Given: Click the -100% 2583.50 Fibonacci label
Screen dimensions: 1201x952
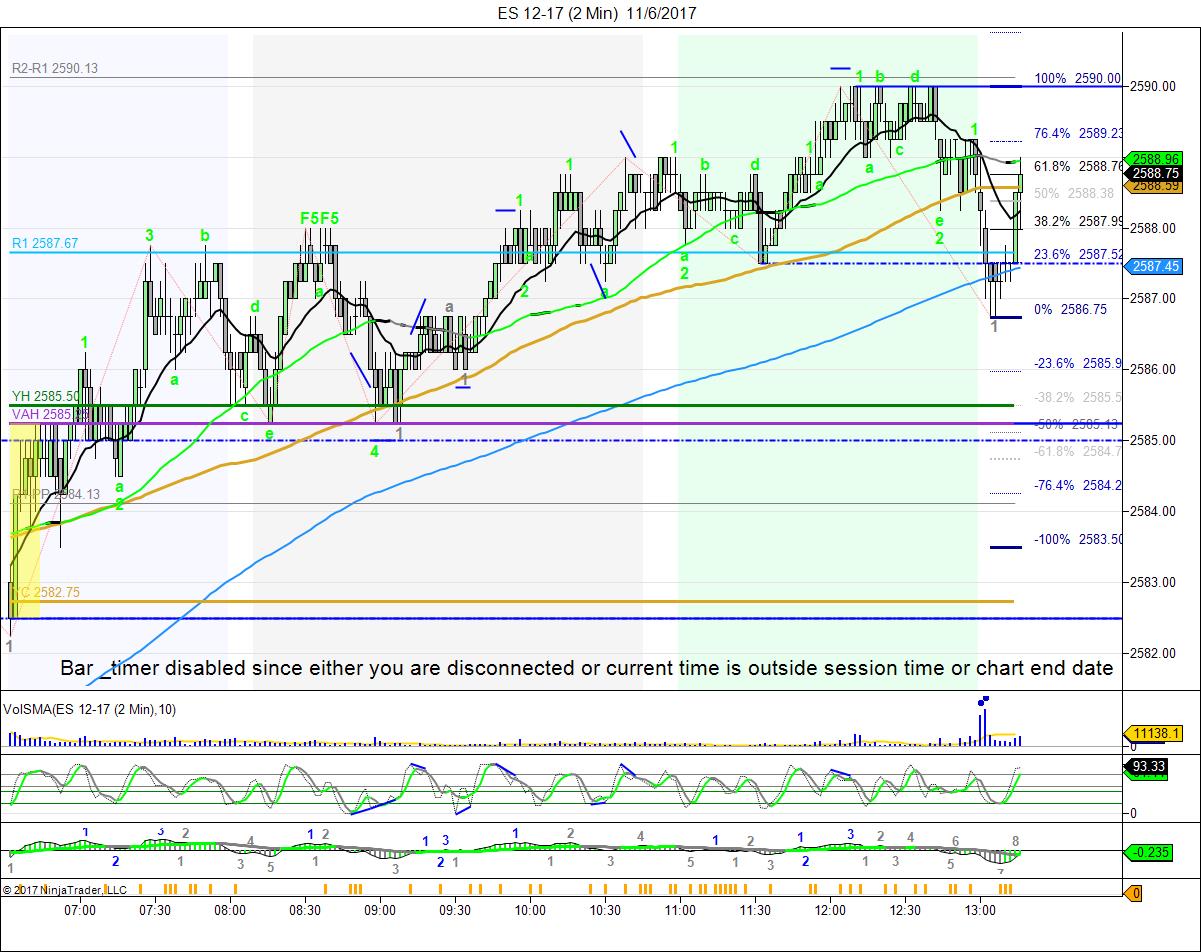Looking at the screenshot, I should [1077, 539].
